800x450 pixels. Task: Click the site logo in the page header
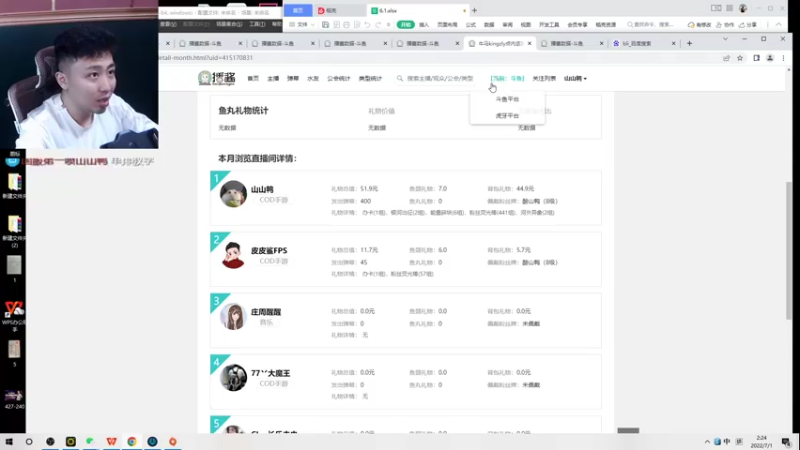217,78
